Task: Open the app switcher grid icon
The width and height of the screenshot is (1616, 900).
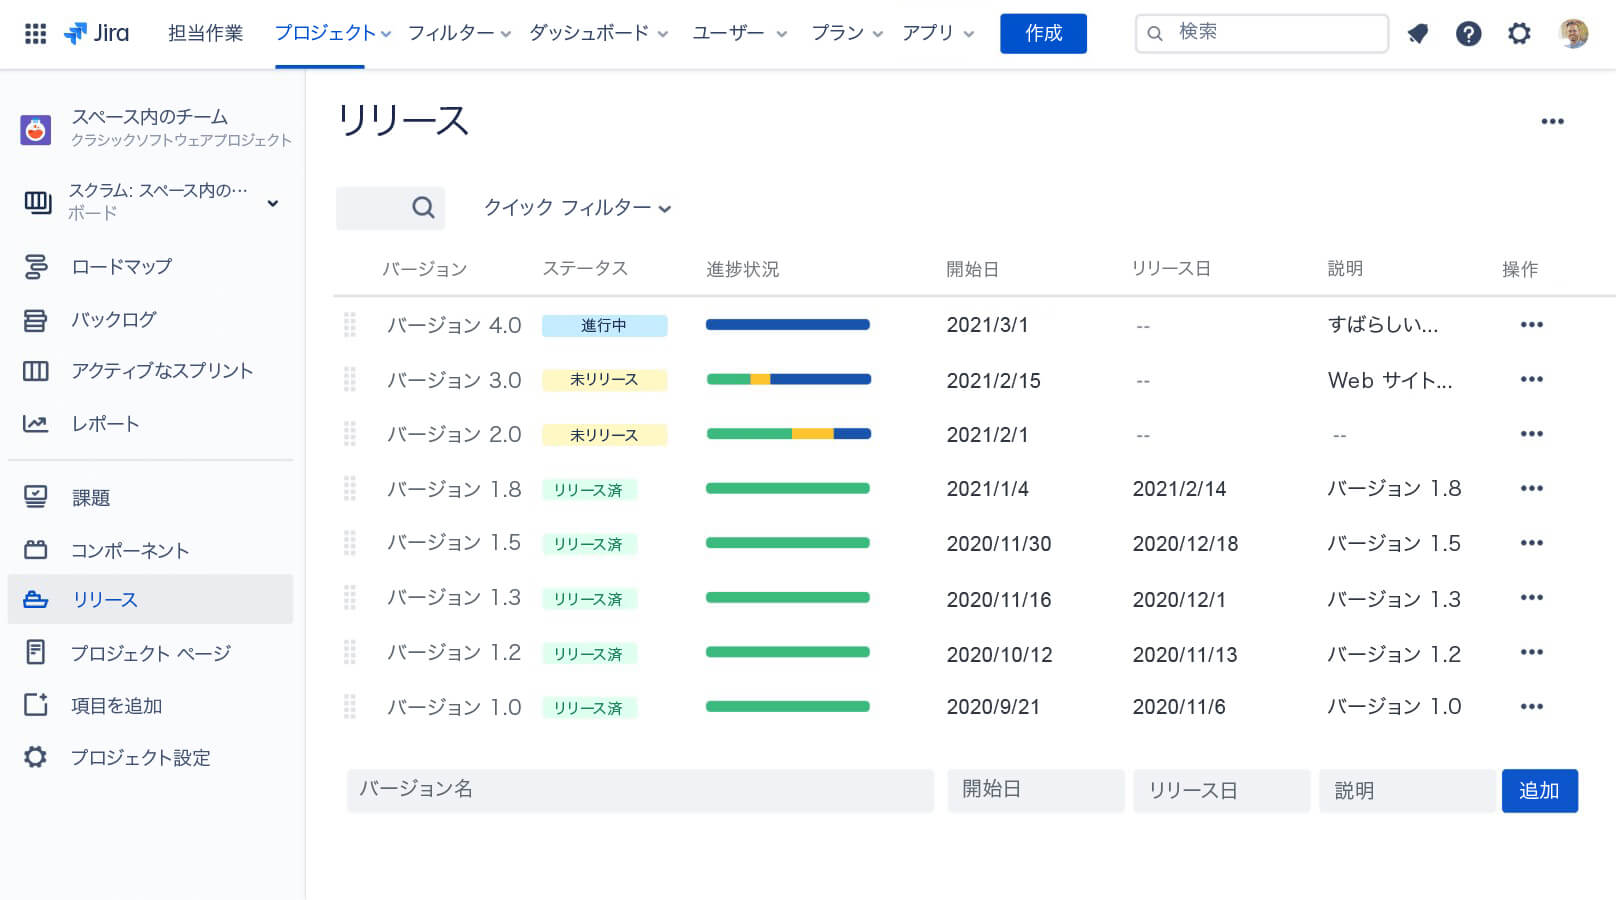Action: [x=35, y=33]
